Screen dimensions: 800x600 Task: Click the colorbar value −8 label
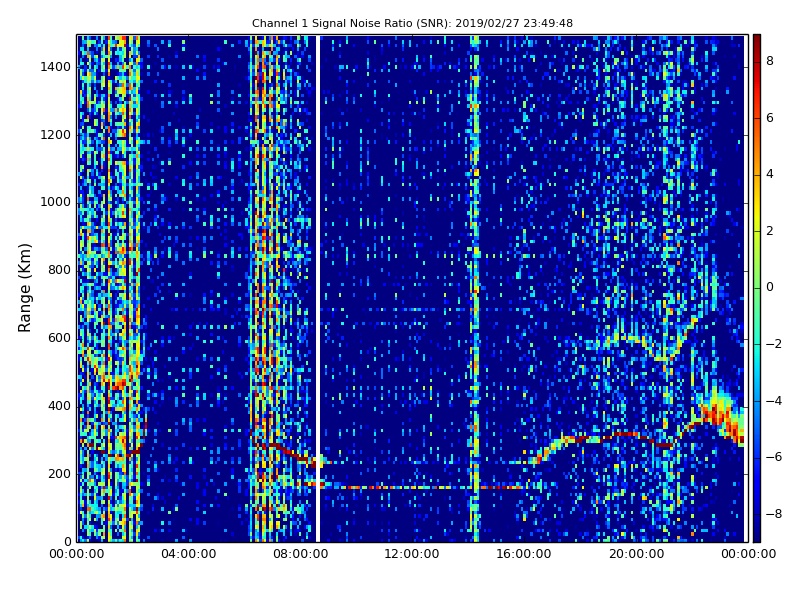coord(774,514)
